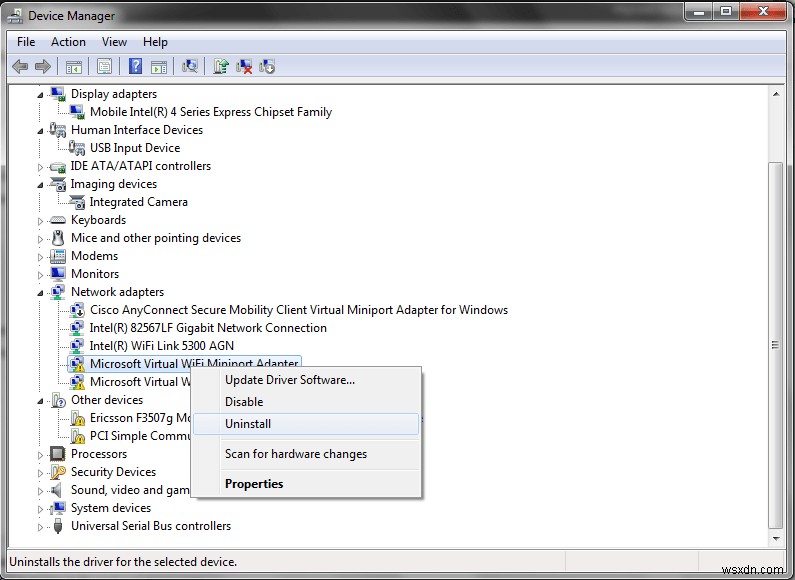
Task: Choose Scan for hardware changes in context menu
Action: [x=306, y=454]
